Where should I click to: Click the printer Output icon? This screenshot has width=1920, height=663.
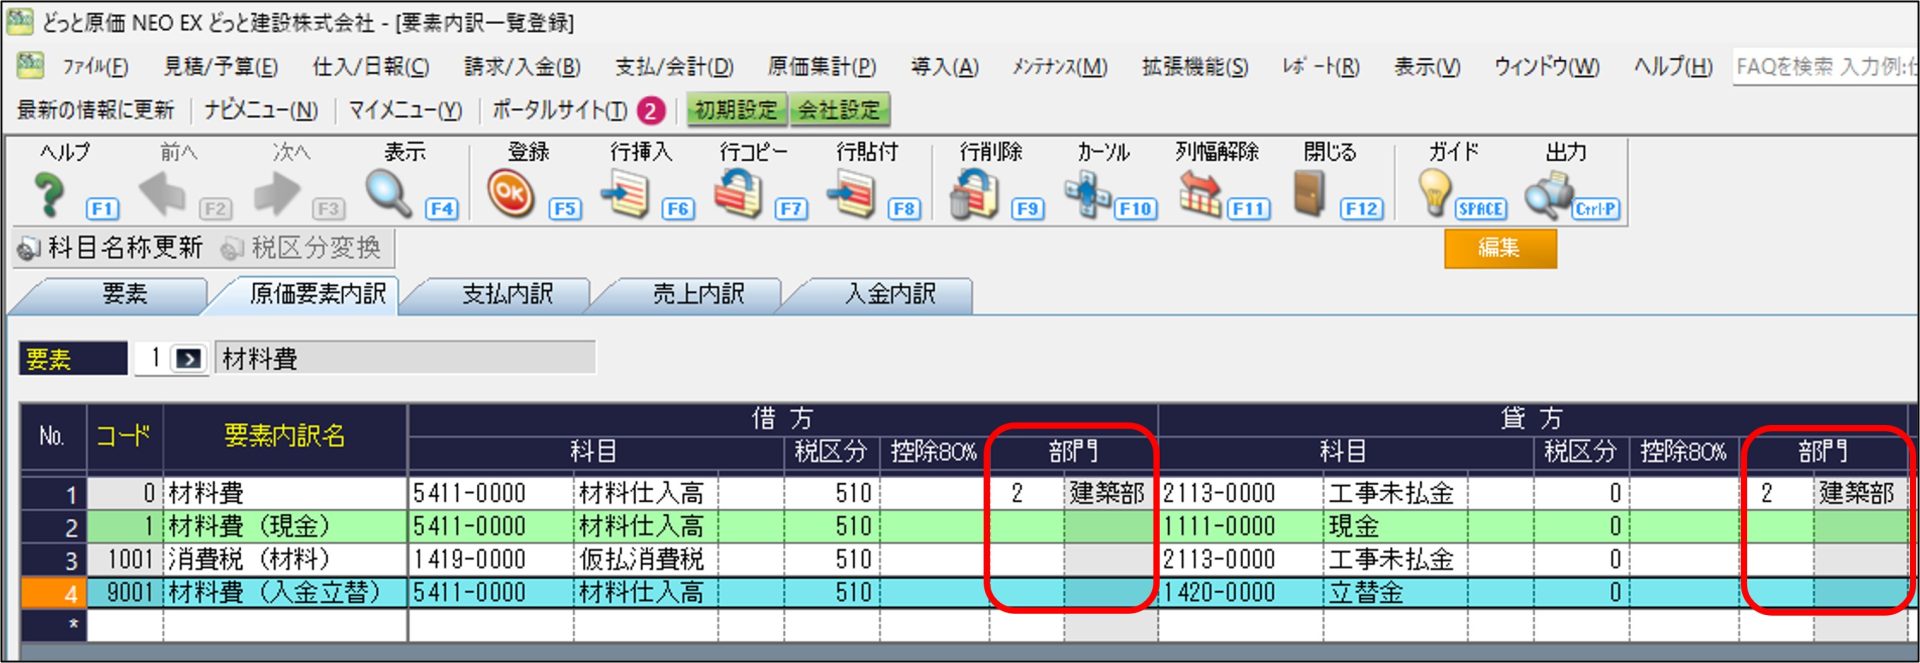tap(1548, 194)
